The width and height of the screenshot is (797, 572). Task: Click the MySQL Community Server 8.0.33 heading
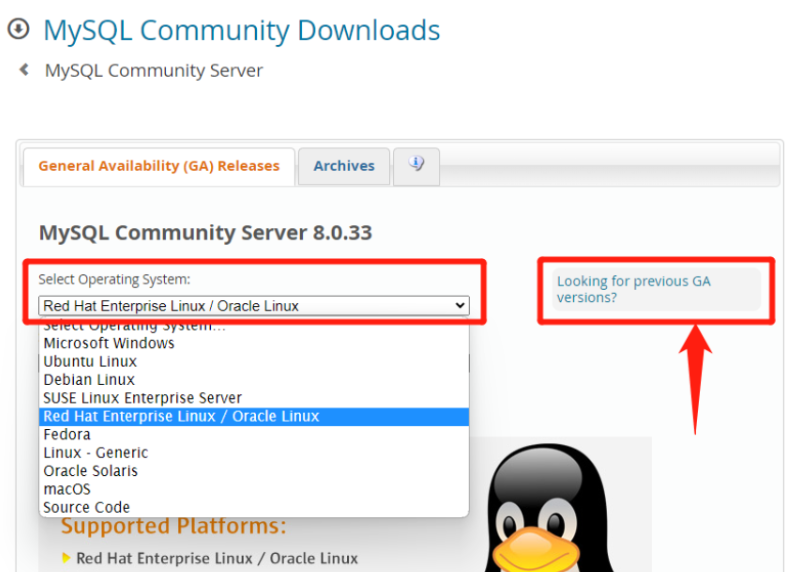click(205, 232)
